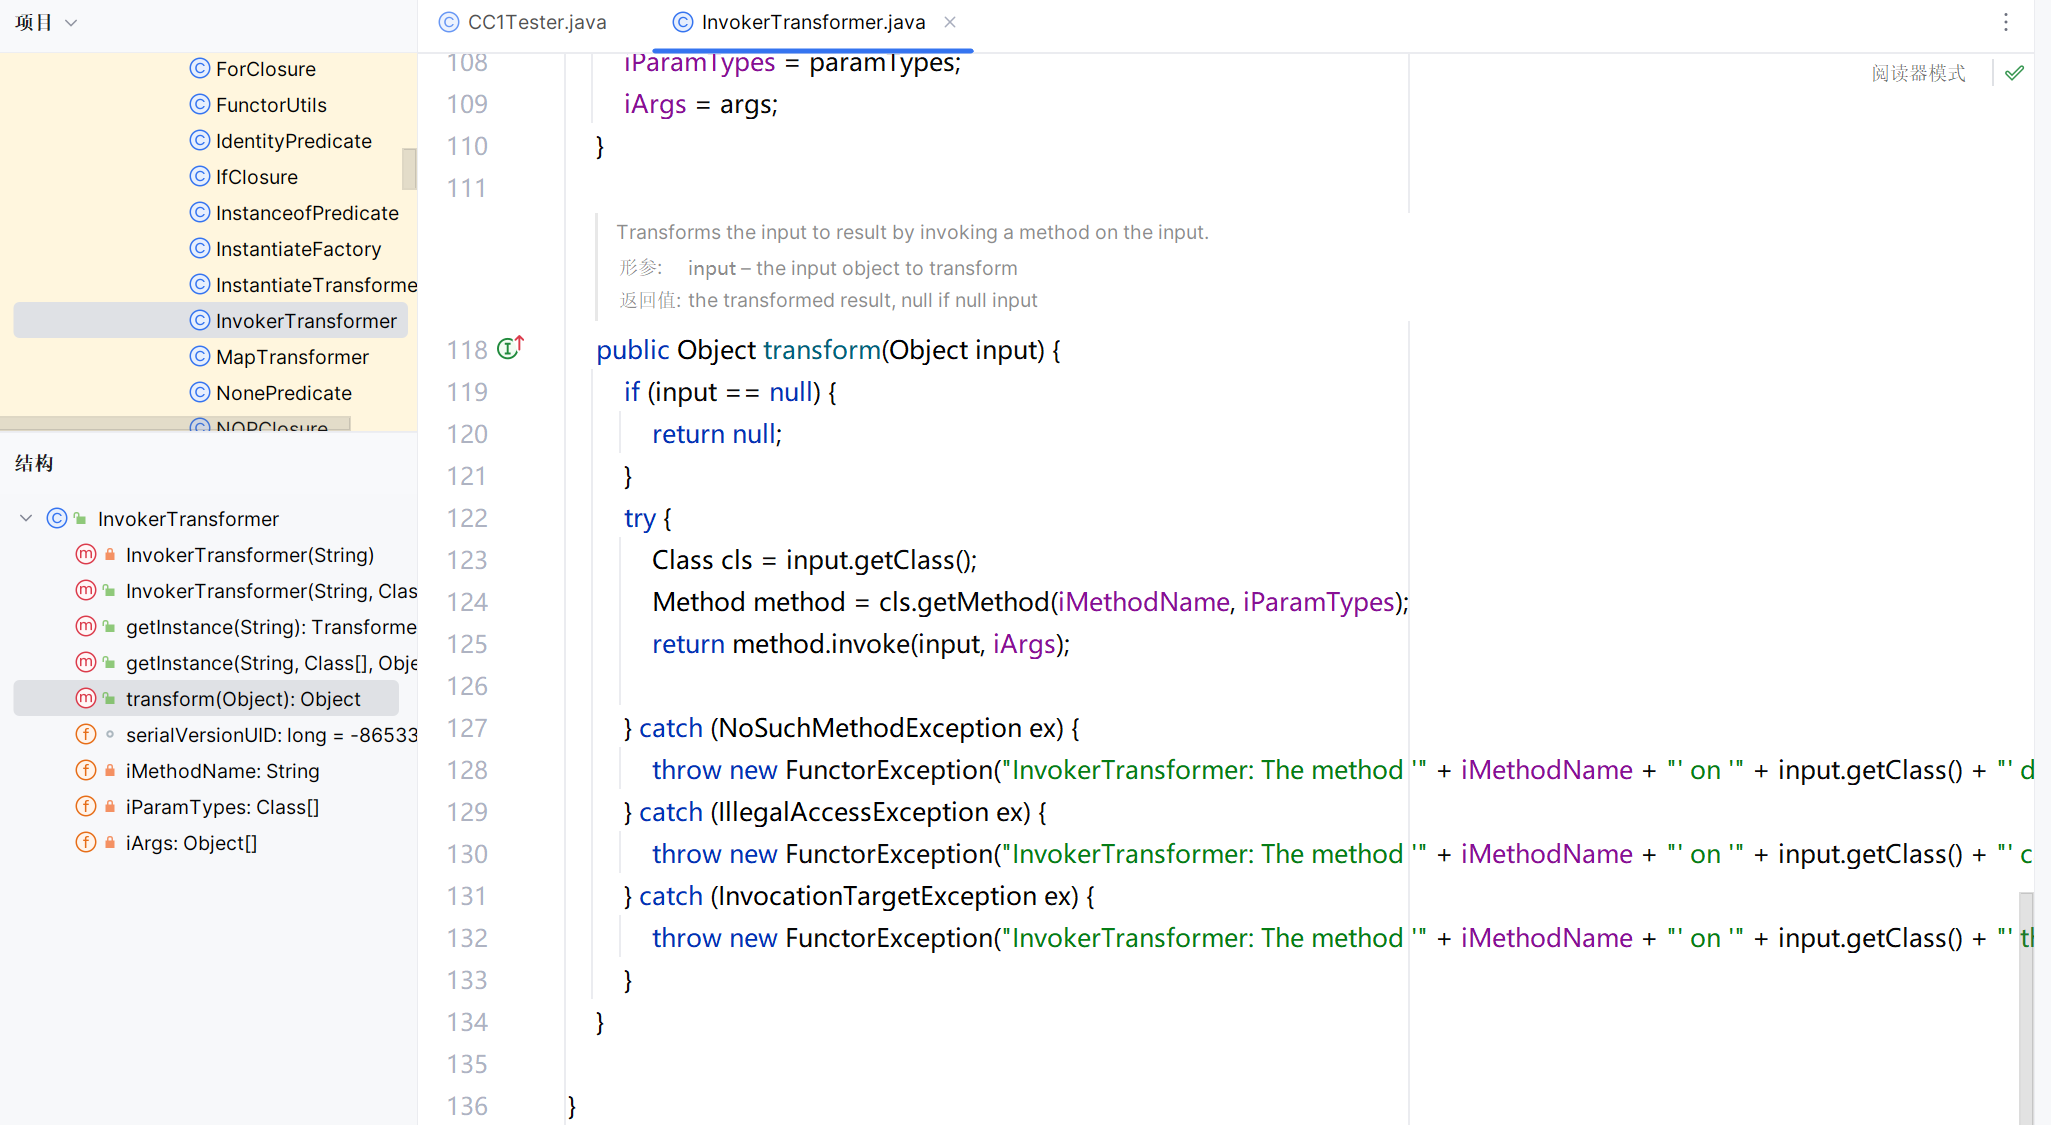The width and height of the screenshot is (2051, 1125).
Task: Click the field icon beside serialVersionUID
Action: (x=86, y=734)
